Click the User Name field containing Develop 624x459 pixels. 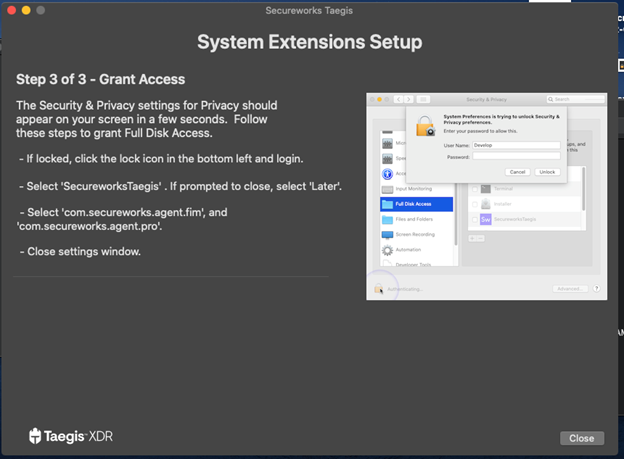(517, 145)
